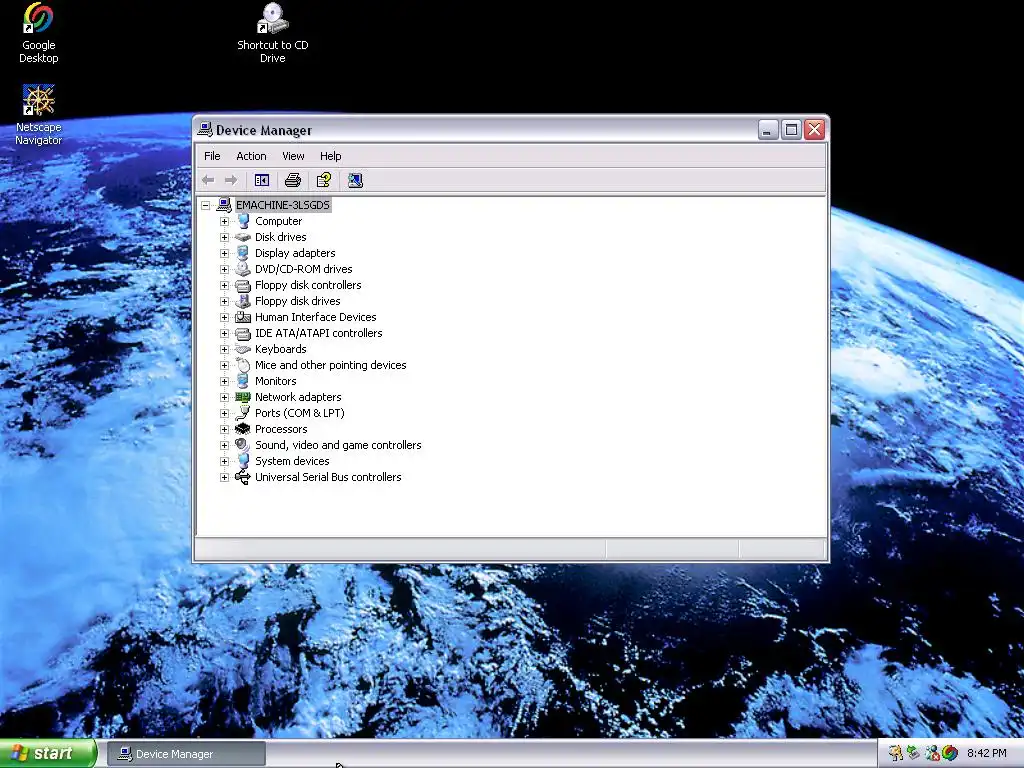Expand the Processors node
Screen dimensions: 1024x768
[x=225, y=429]
